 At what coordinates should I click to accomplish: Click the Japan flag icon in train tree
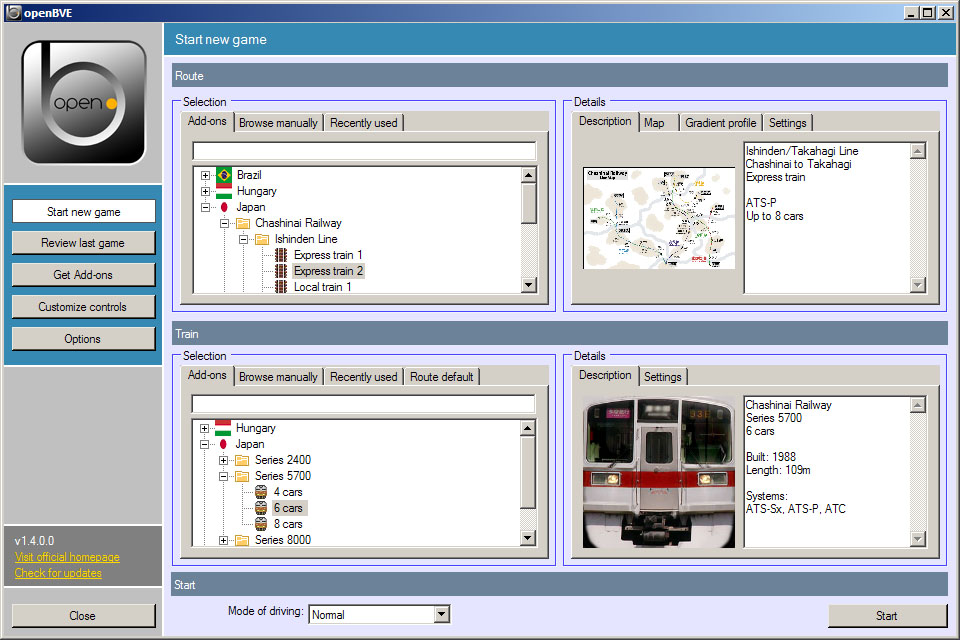(223, 444)
